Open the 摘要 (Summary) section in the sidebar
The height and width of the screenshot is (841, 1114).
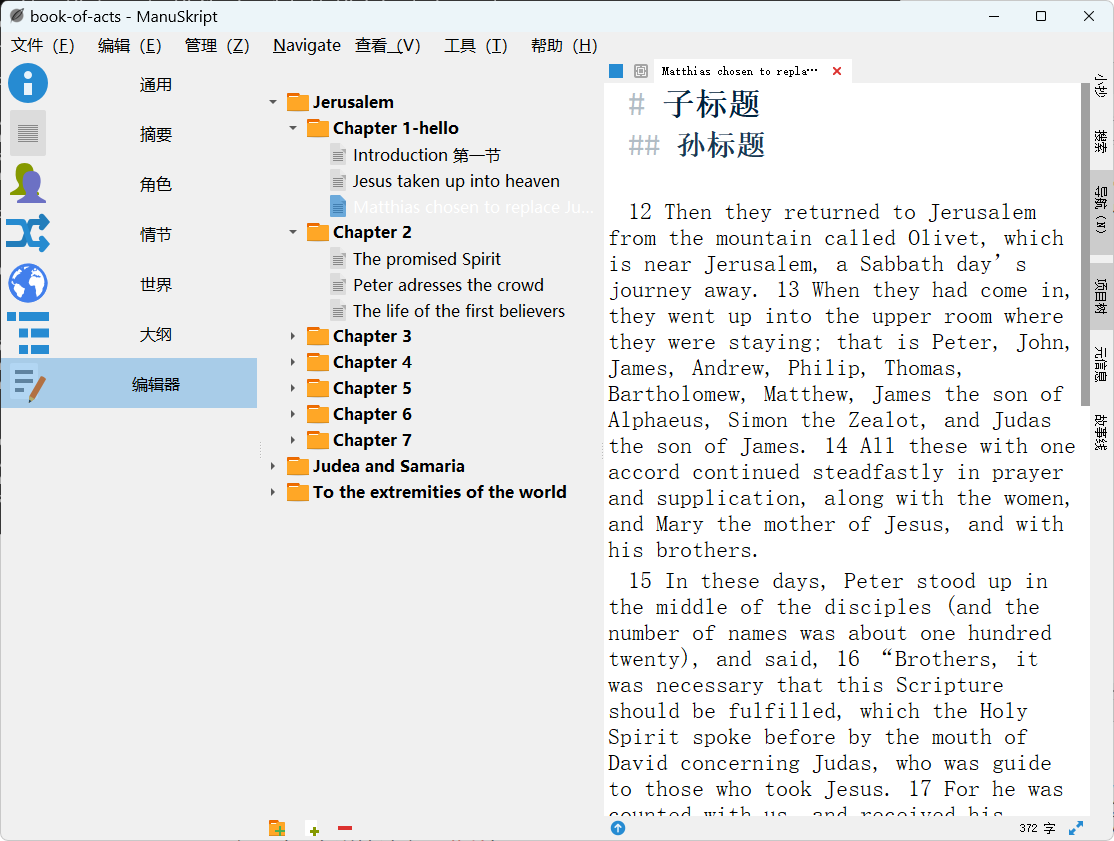pyautogui.click(x=129, y=134)
